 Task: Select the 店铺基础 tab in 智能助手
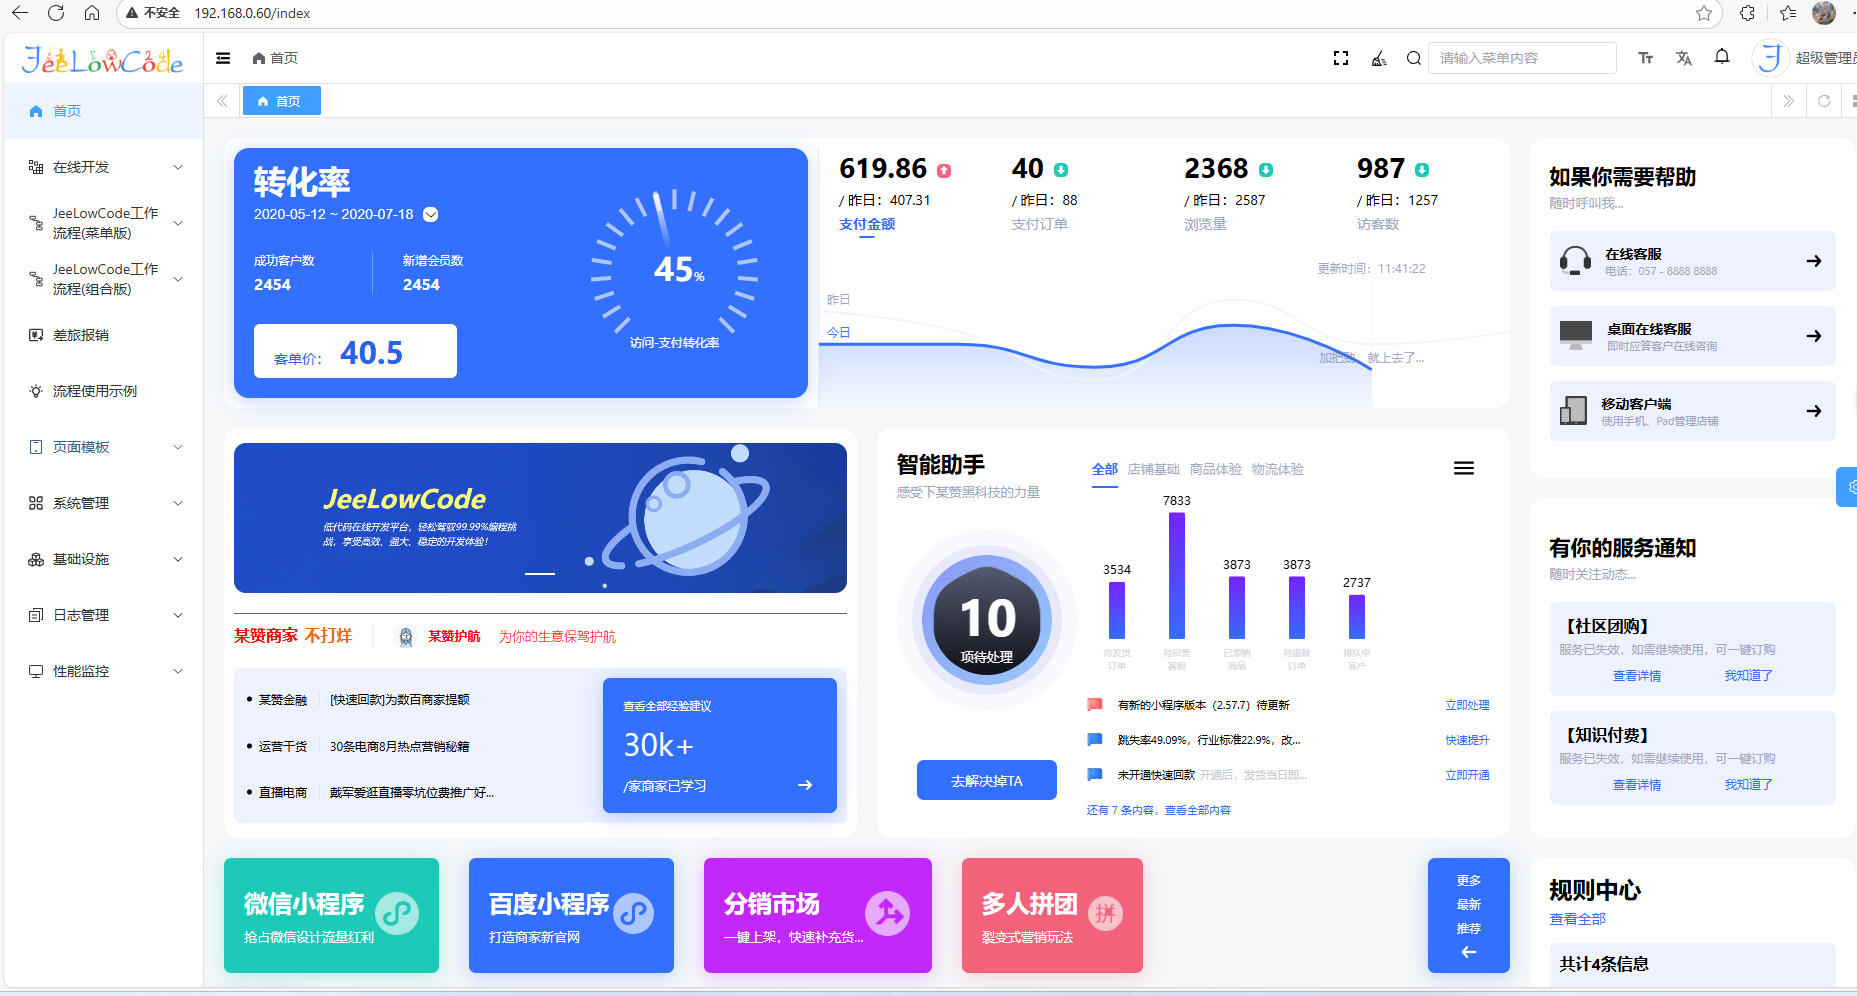pos(1153,469)
